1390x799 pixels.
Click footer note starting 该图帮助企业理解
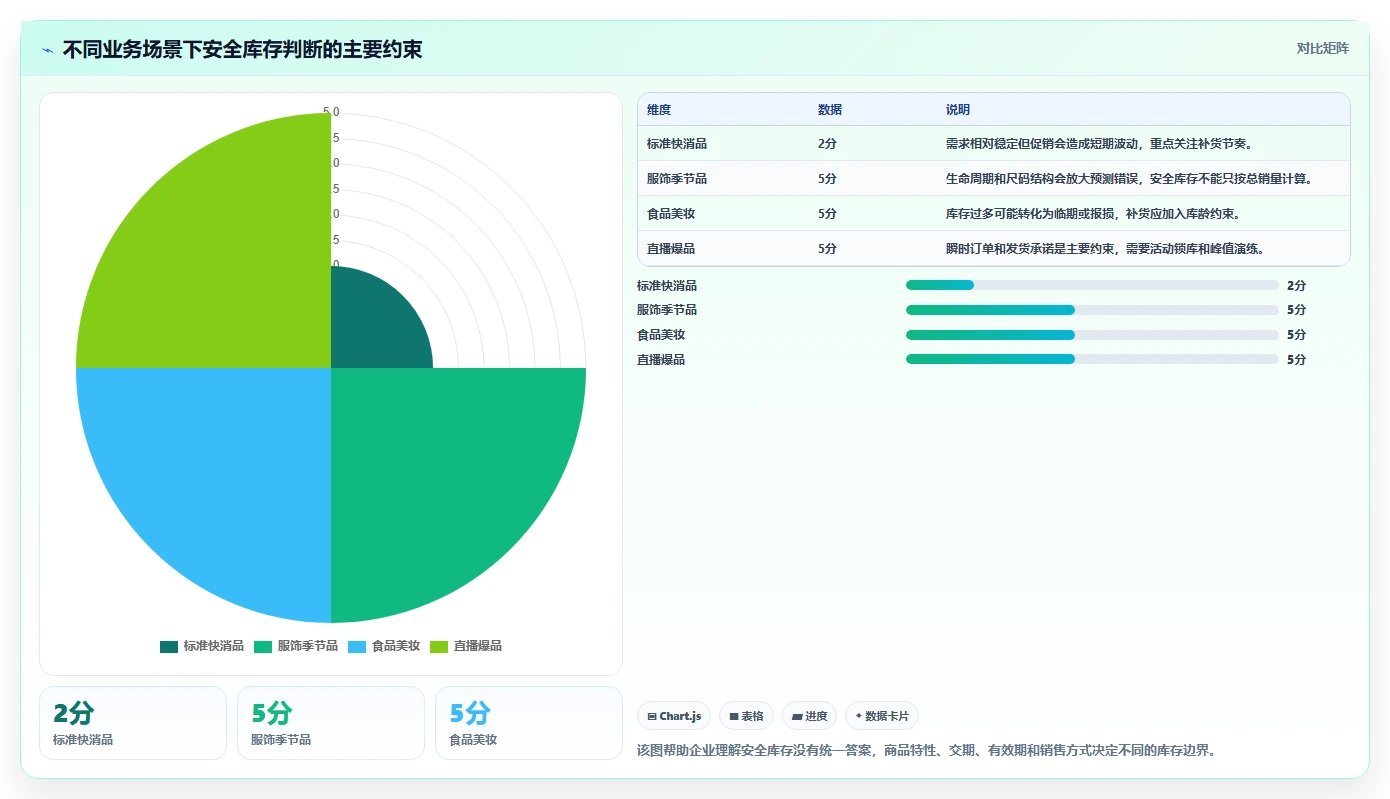coord(926,750)
